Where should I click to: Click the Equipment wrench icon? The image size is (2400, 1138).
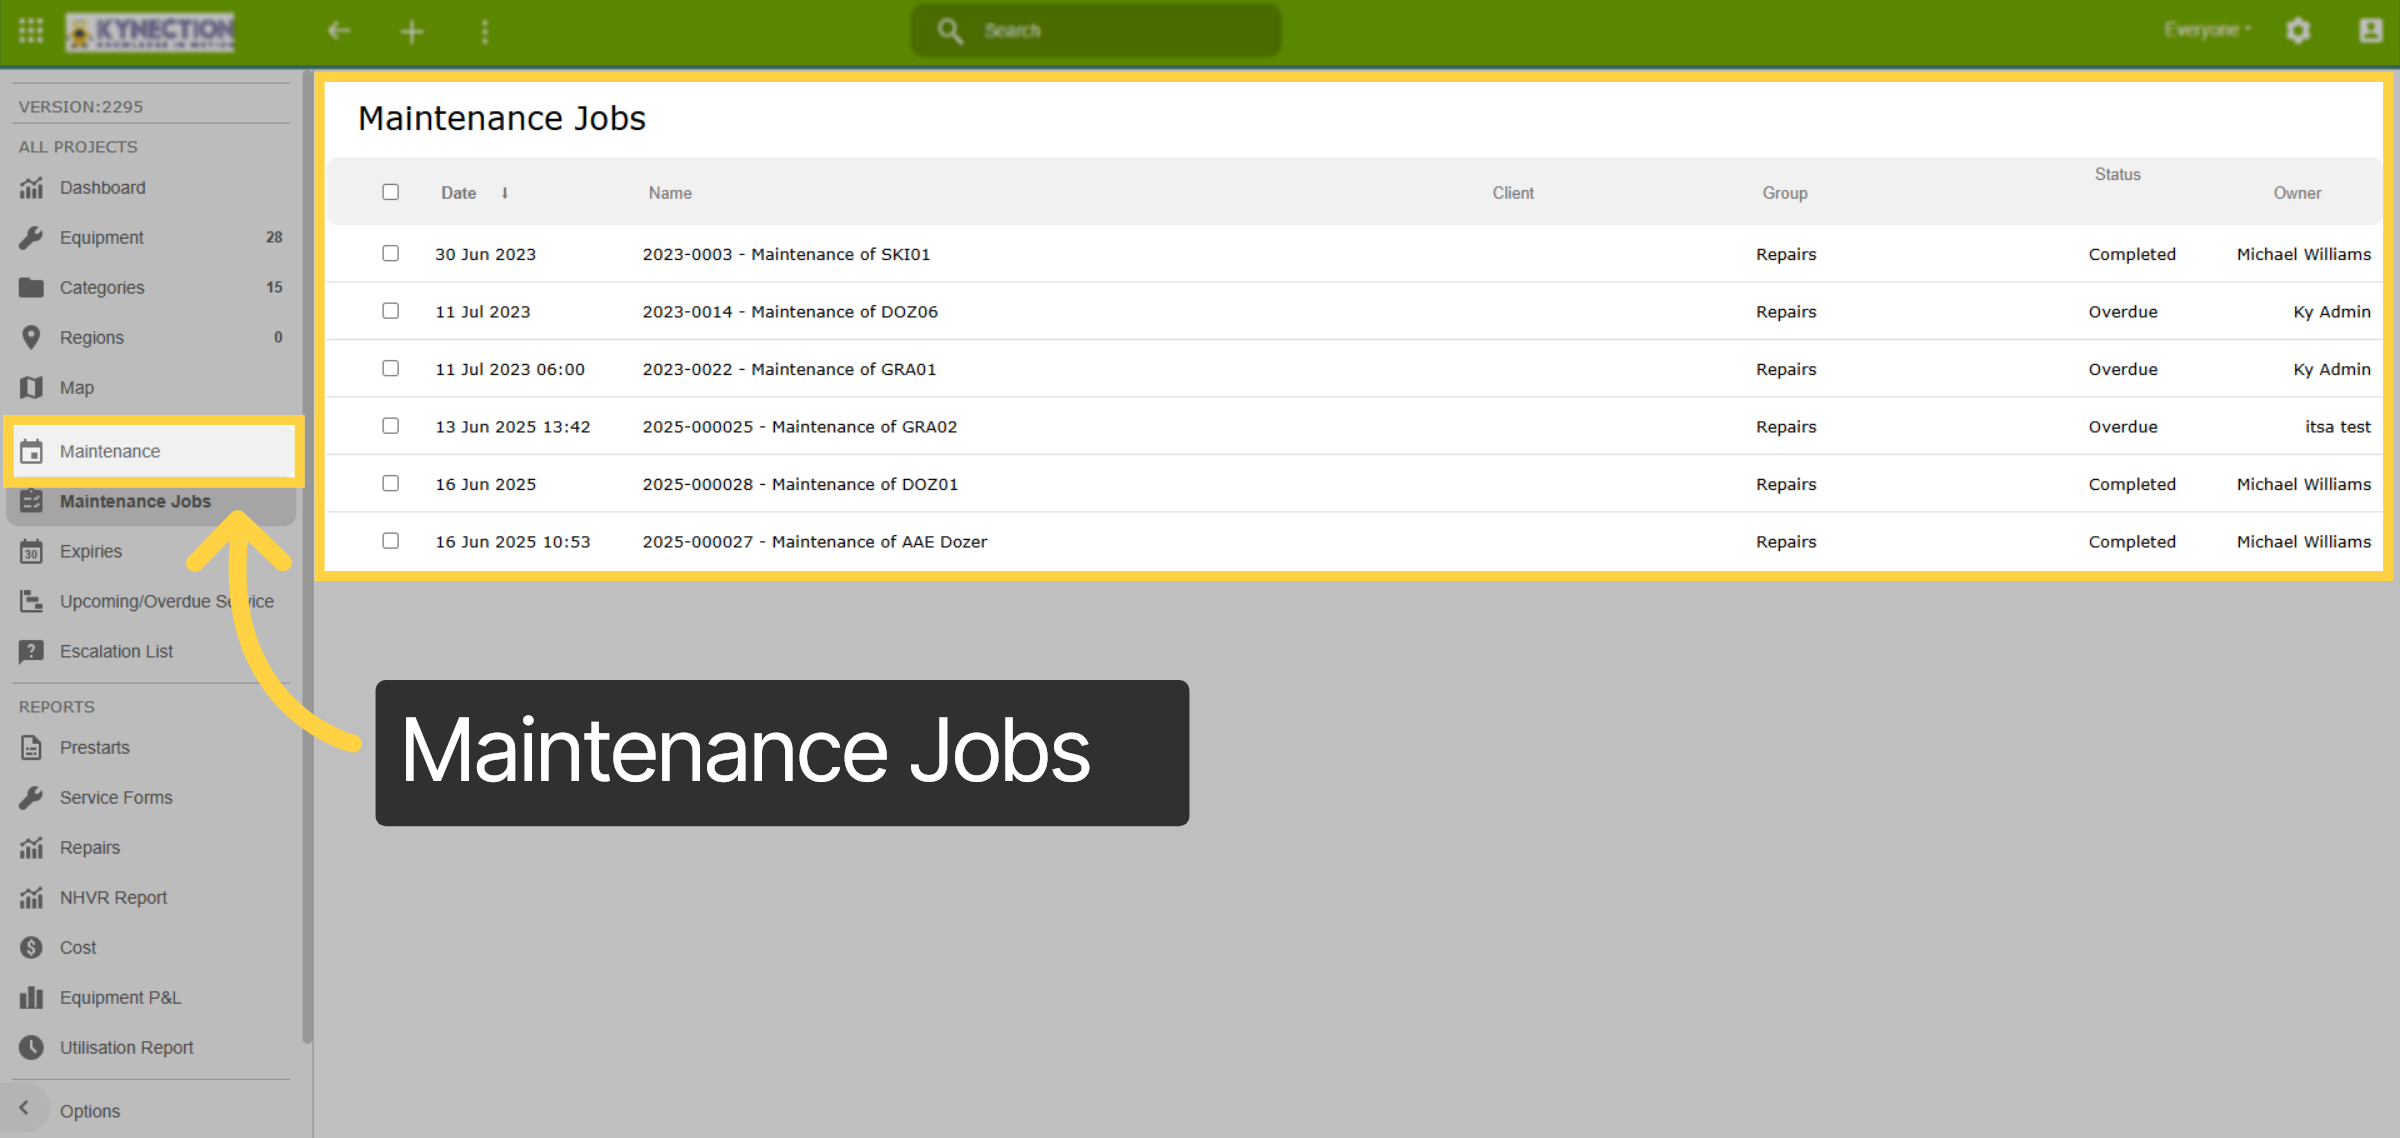point(32,238)
